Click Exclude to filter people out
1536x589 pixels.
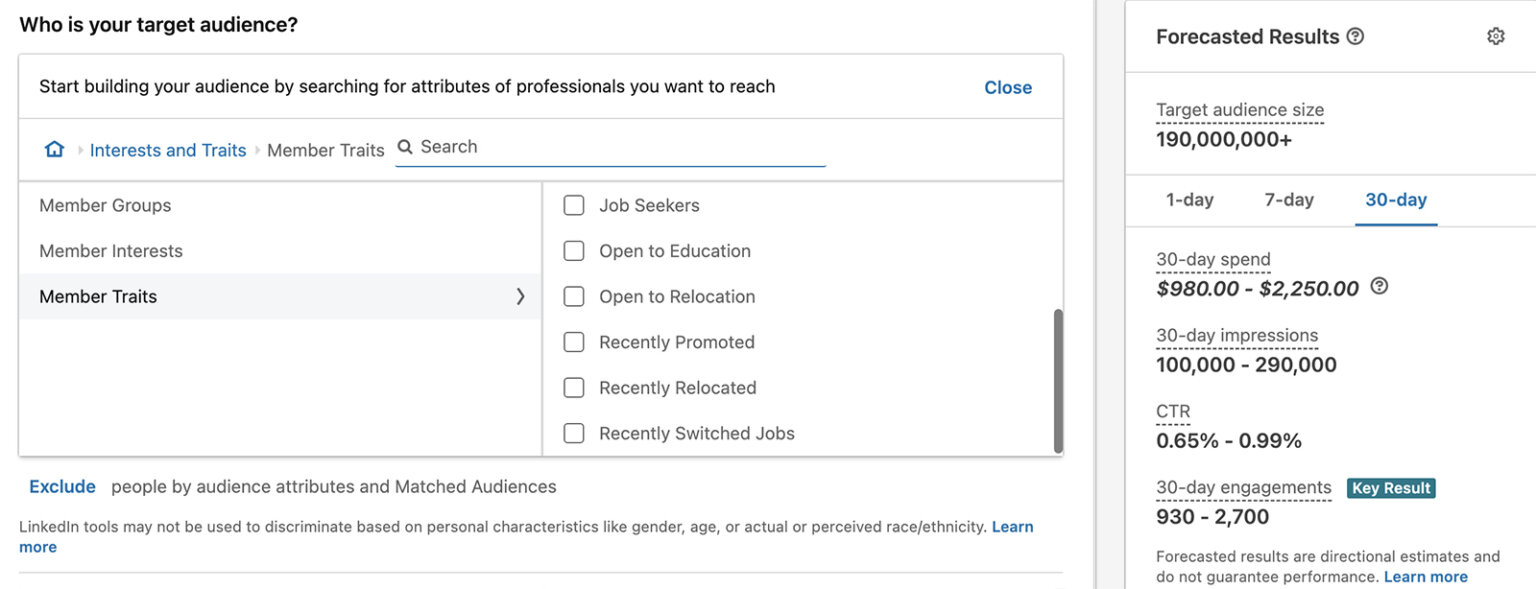(x=62, y=486)
